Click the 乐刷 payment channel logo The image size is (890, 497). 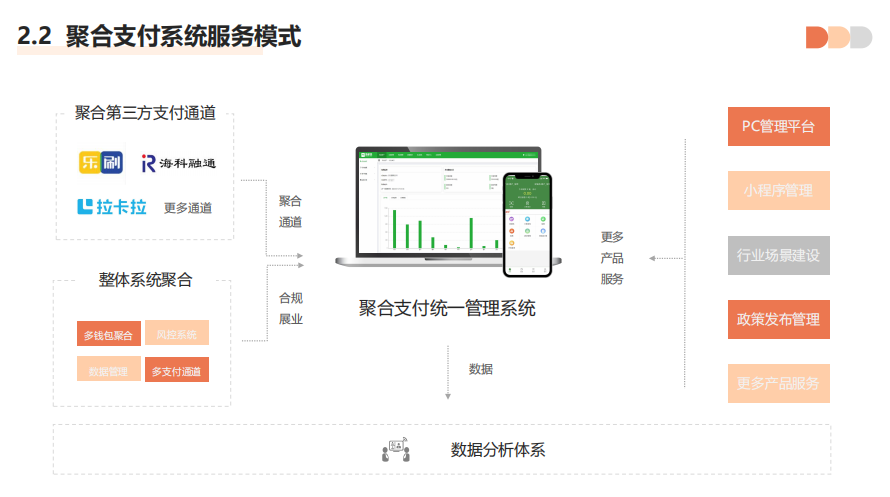pos(99,163)
